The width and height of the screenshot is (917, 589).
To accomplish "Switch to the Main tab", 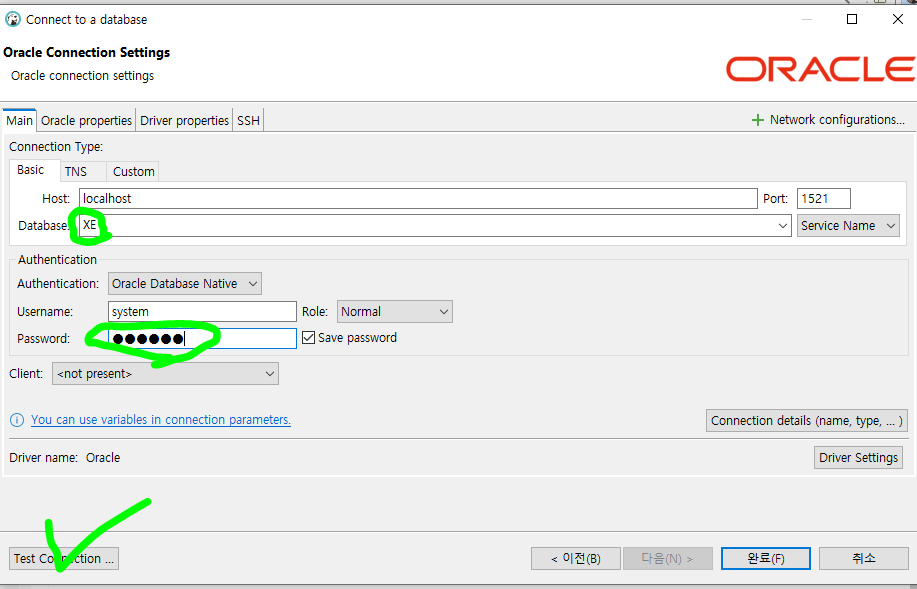I will (x=19, y=120).
